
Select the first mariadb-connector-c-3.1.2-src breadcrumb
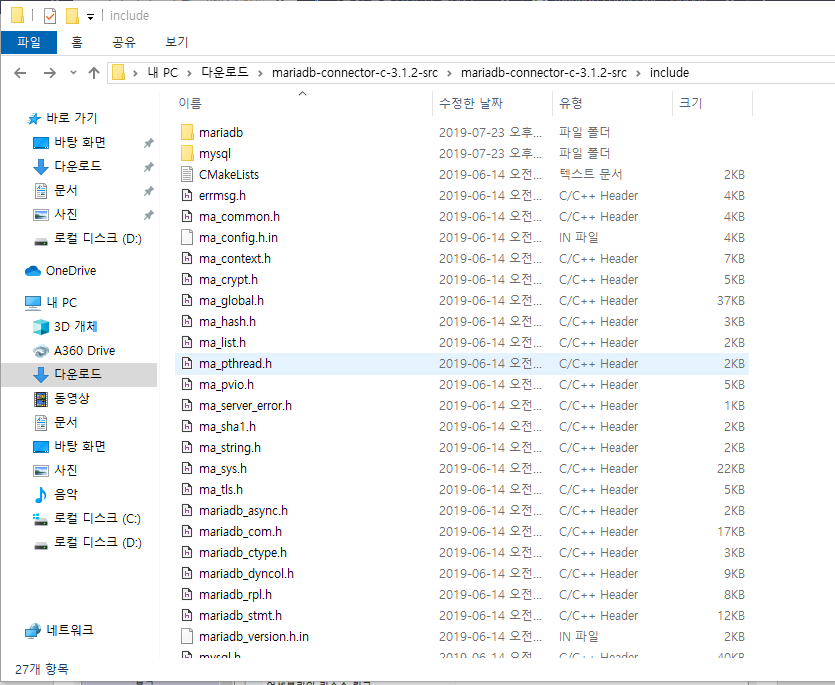pos(355,73)
